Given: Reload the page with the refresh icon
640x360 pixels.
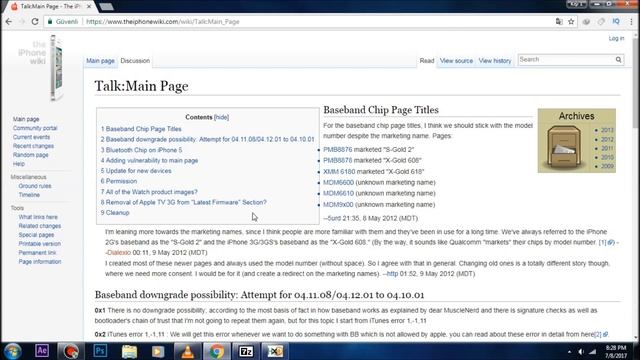Looking at the screenshot, I should (35, 22).
